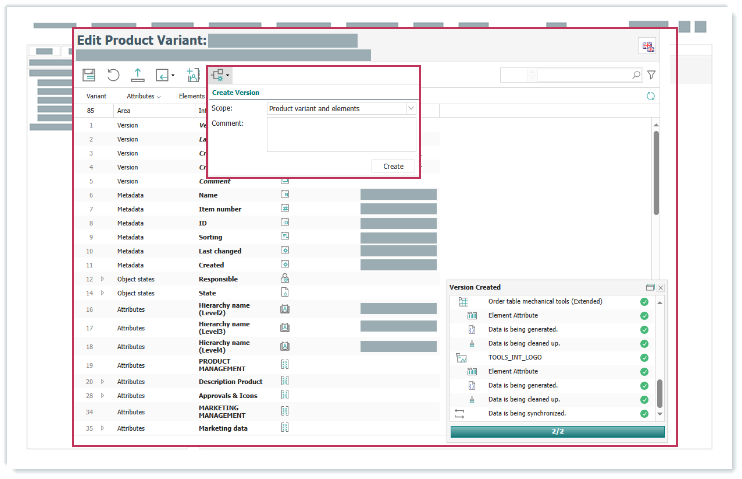Maximize the Version Created panel
742x479 pixels.
pos(650,287)
